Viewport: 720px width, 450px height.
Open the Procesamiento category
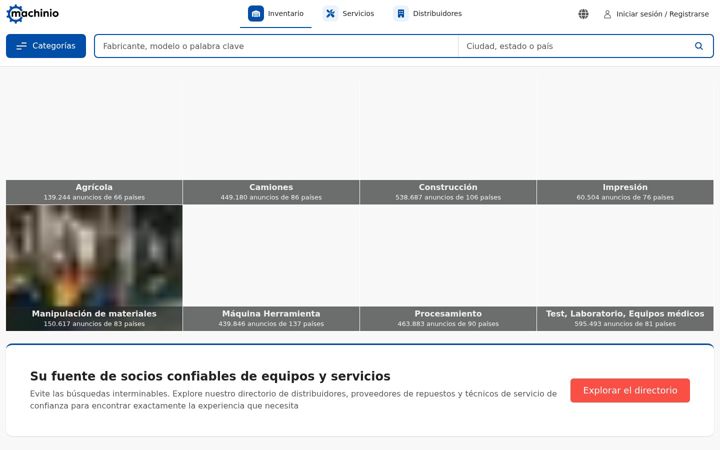coord(448,268)
